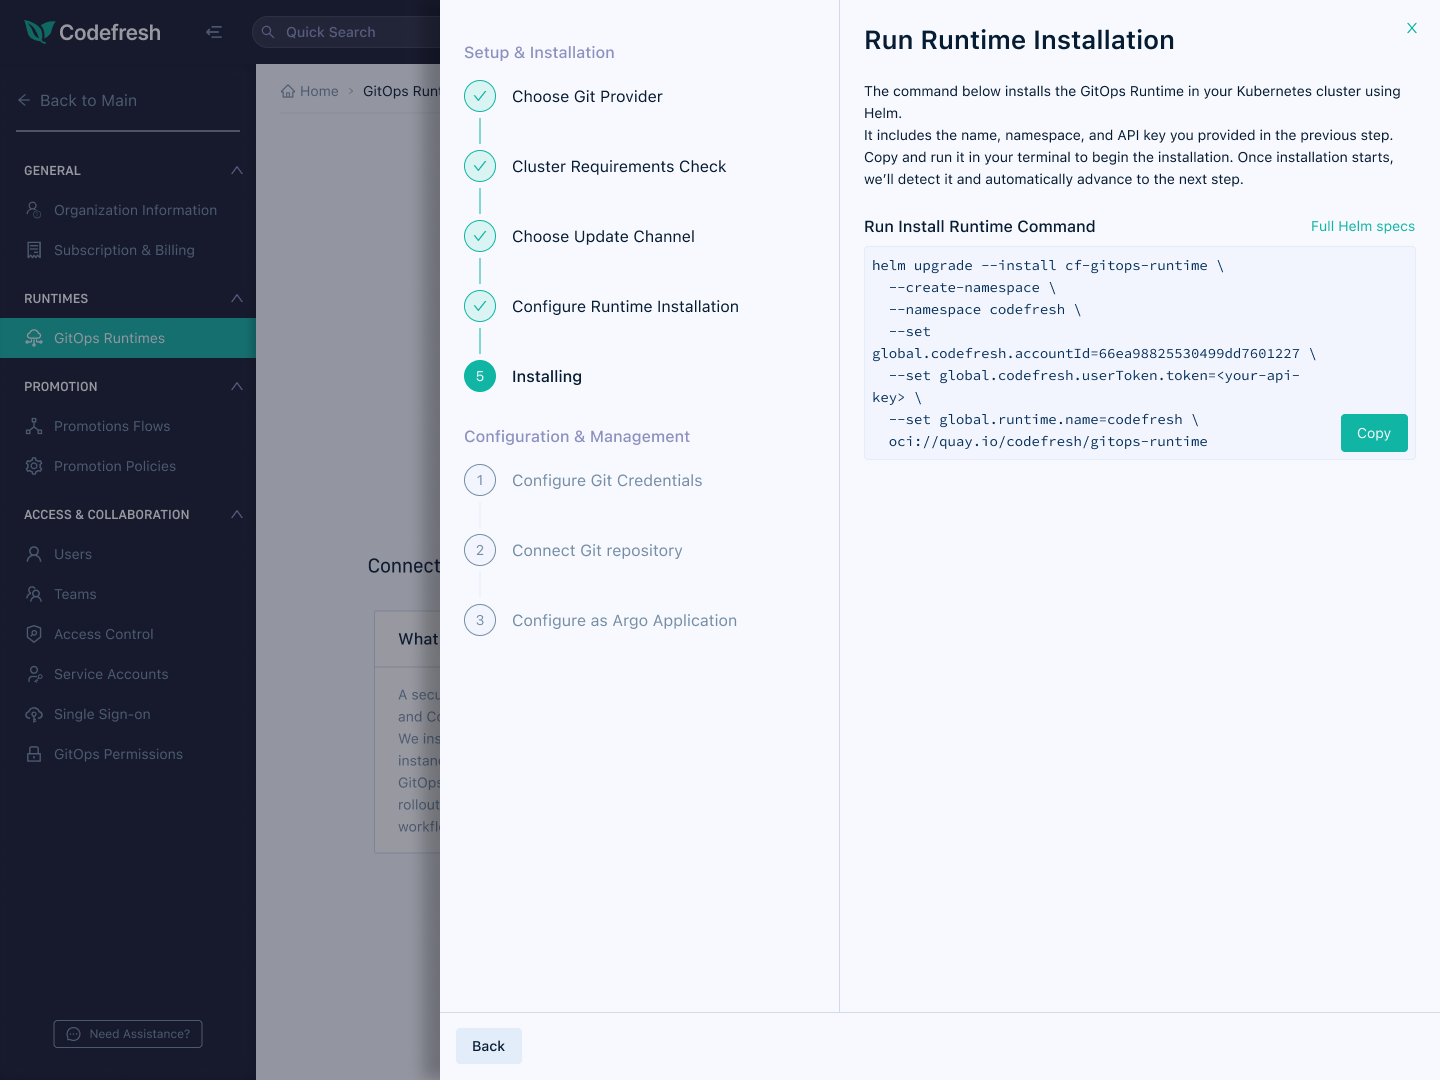Click the Back button
The width and height of the screenshot is (1440, 1080).
pos(488,1046)
